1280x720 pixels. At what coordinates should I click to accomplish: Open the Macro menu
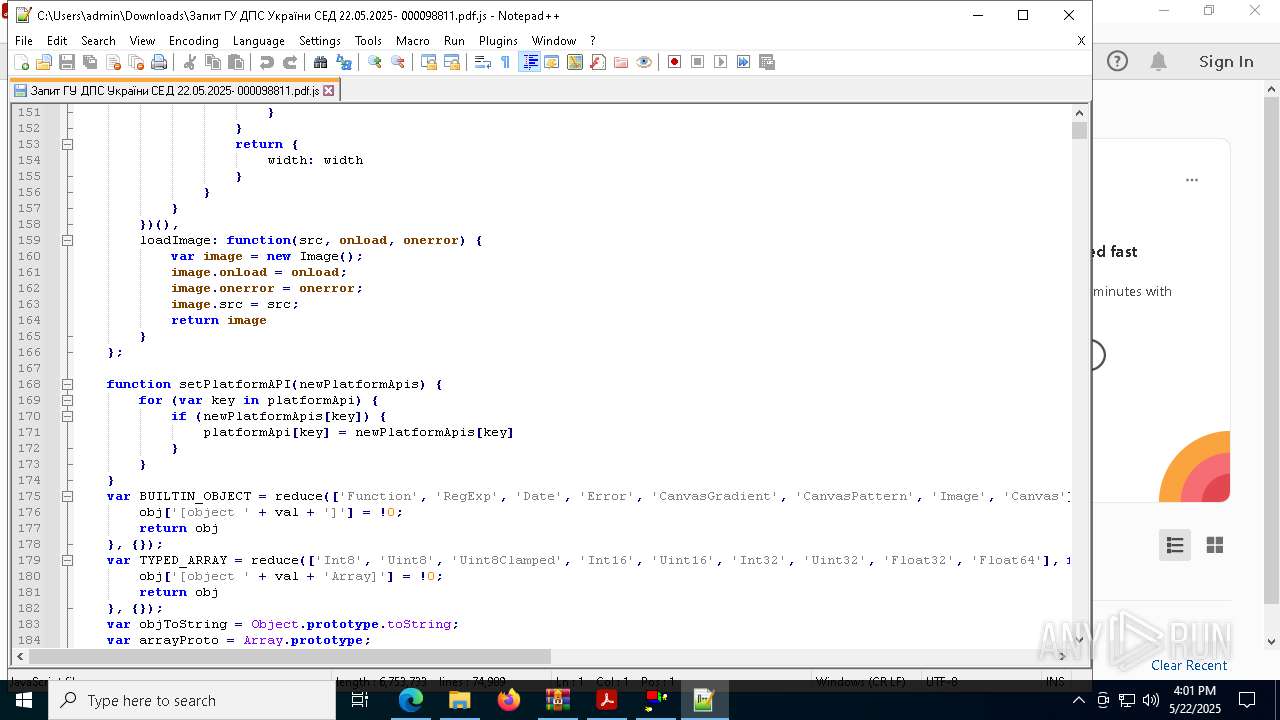(x=412, y=41)
